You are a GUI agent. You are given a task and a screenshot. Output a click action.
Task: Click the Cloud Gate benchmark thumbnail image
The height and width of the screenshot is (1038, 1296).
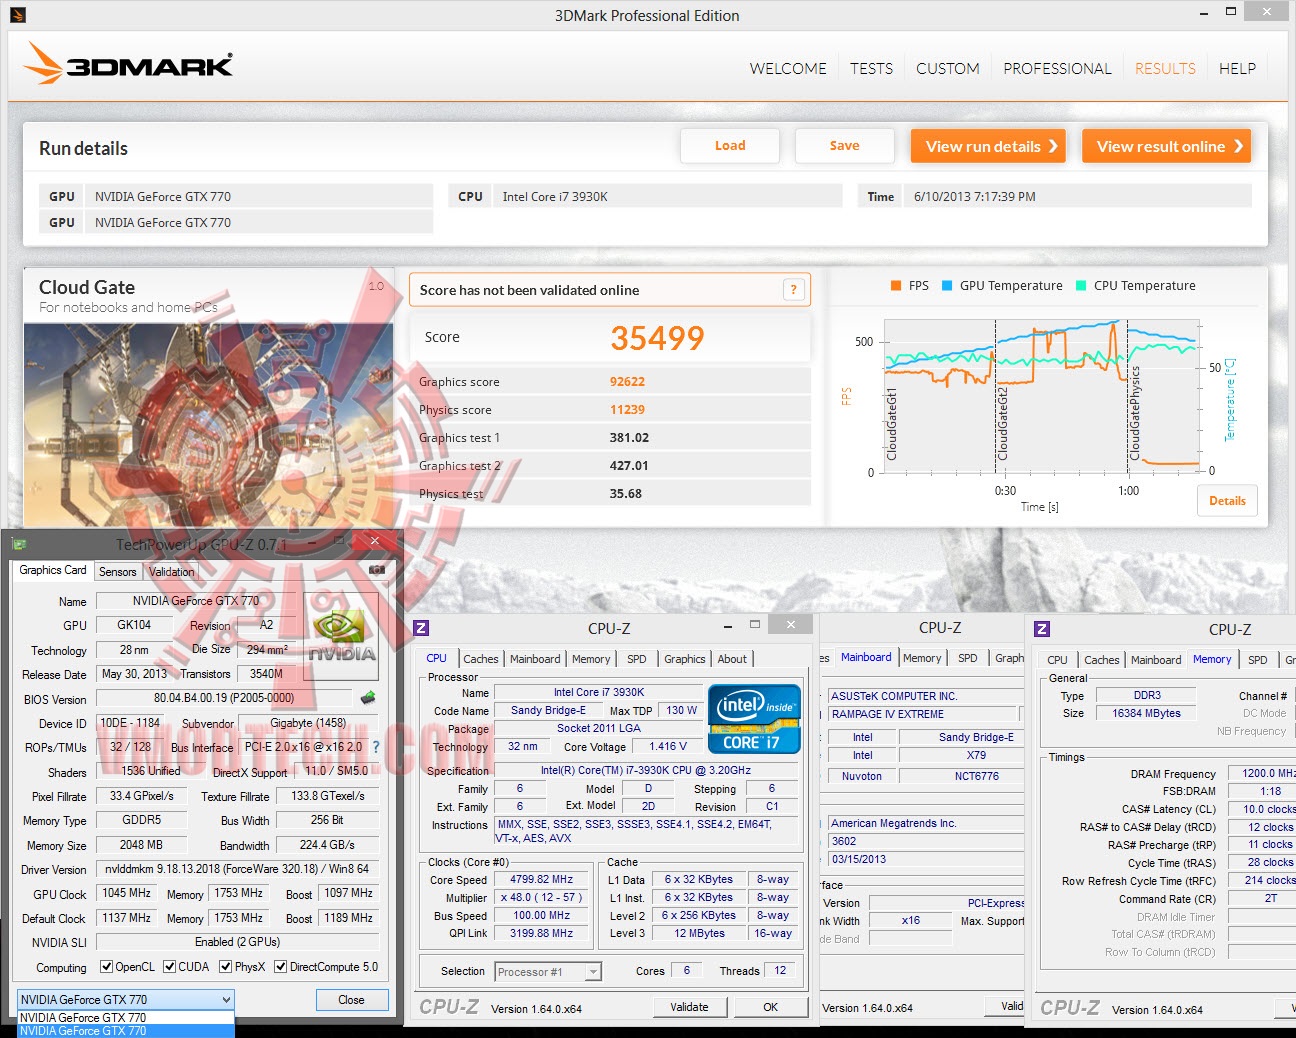(208, 424)
